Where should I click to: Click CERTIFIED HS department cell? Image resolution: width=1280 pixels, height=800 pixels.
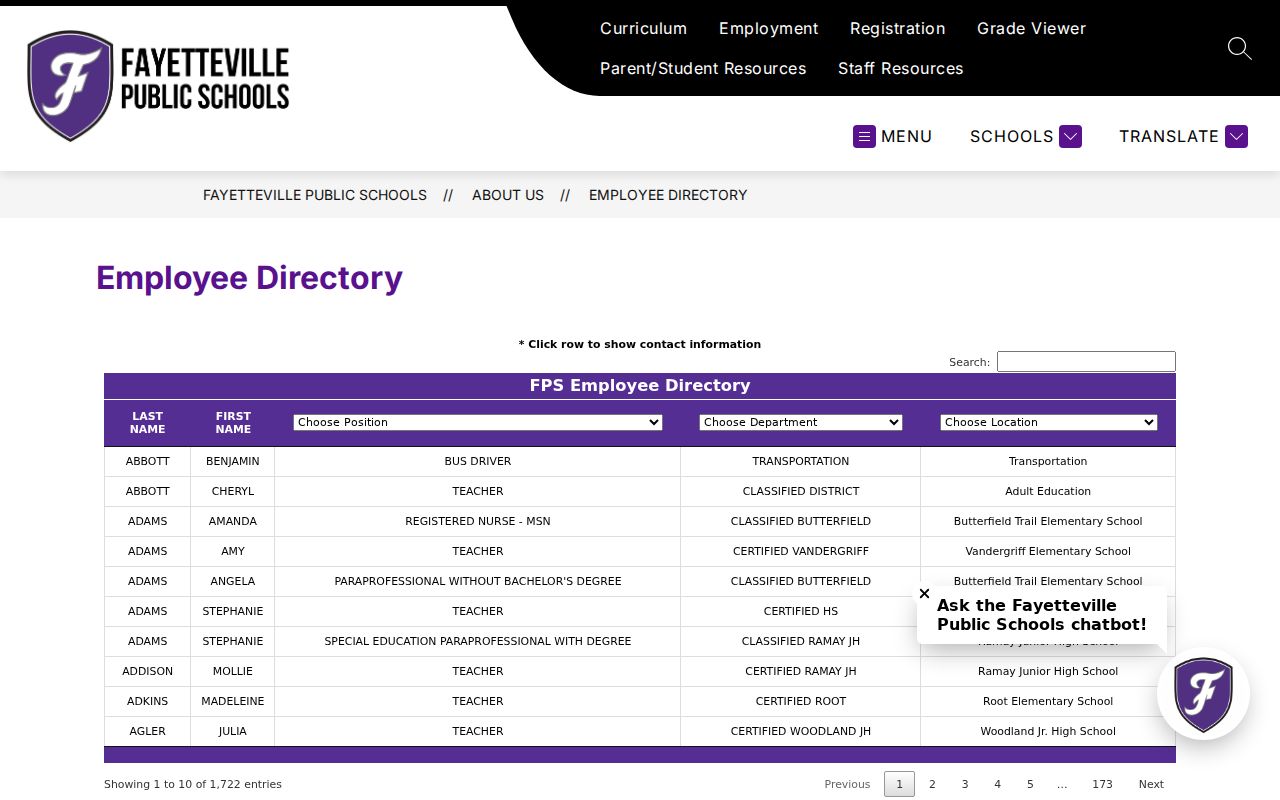[x=801, y=611]
